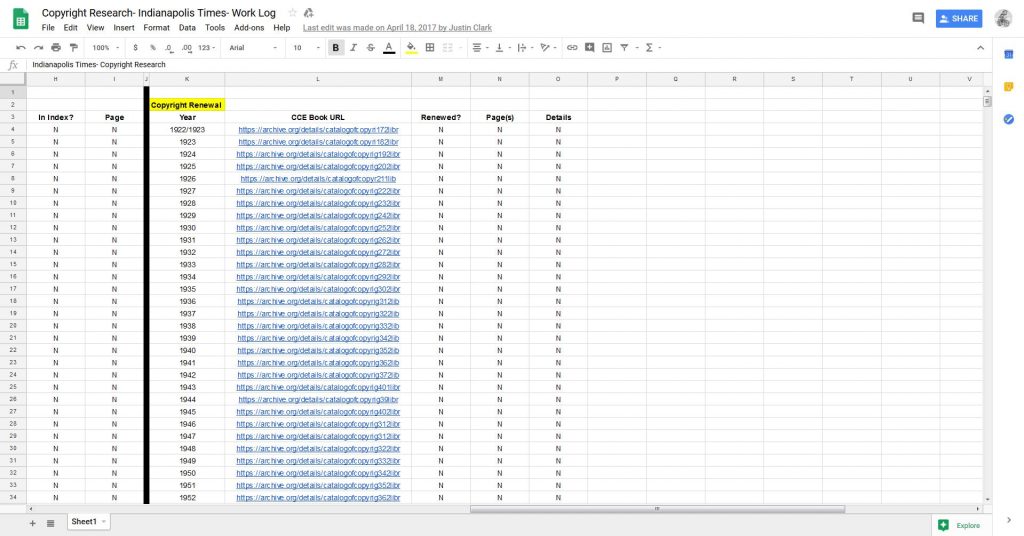
Task: Open the Borders tool
Action: click(430, 48)
